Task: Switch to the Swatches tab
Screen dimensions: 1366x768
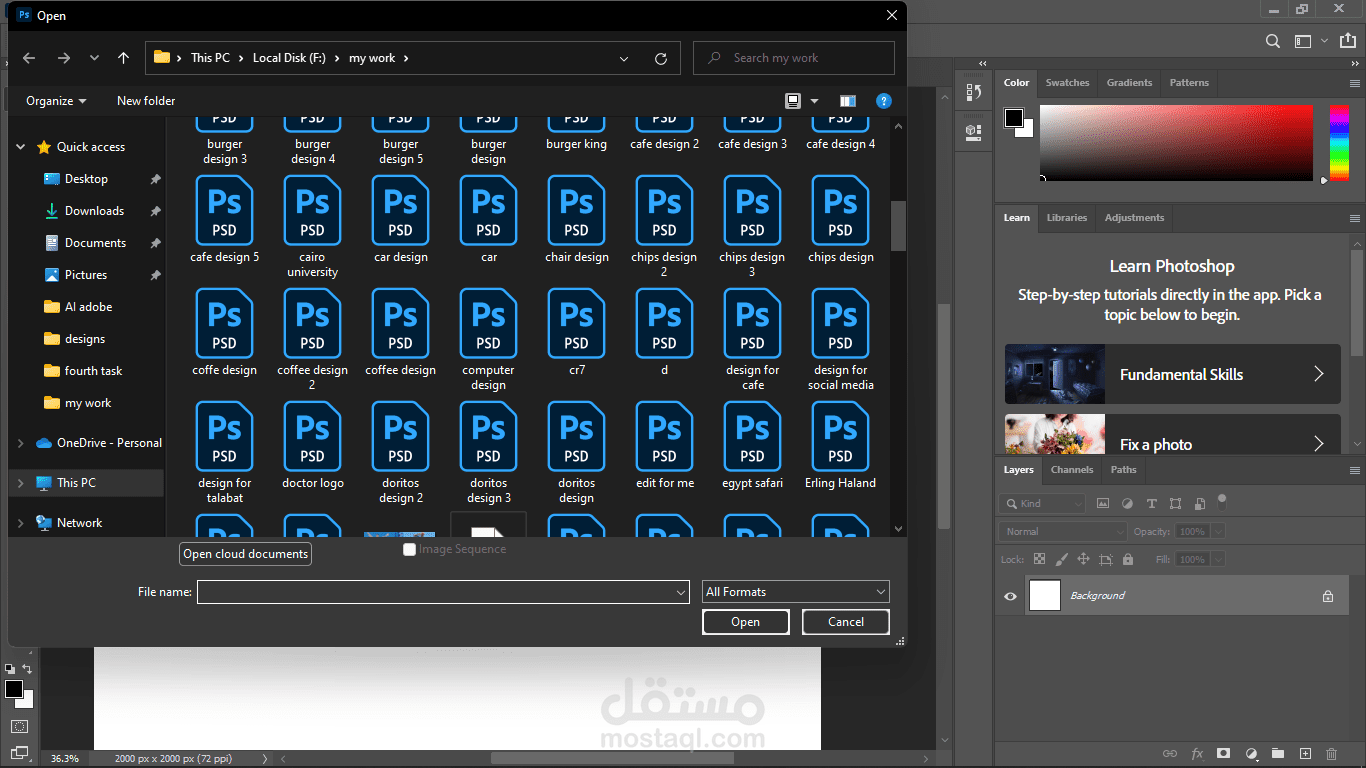Action: [x=1067, y=83]
